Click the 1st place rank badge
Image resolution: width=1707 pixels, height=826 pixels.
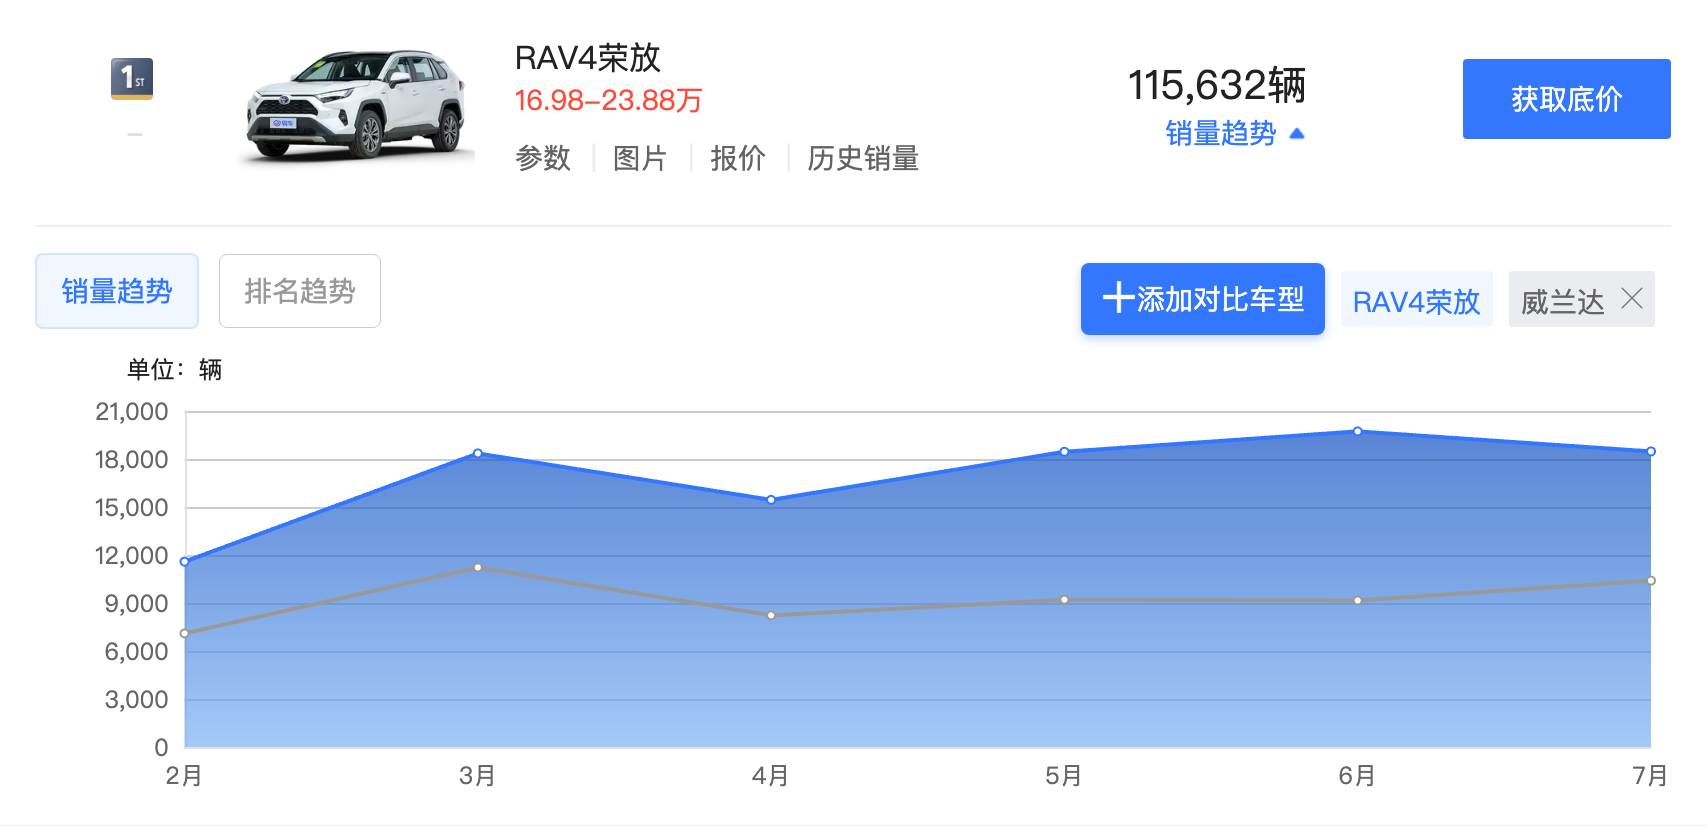point(132,79)
